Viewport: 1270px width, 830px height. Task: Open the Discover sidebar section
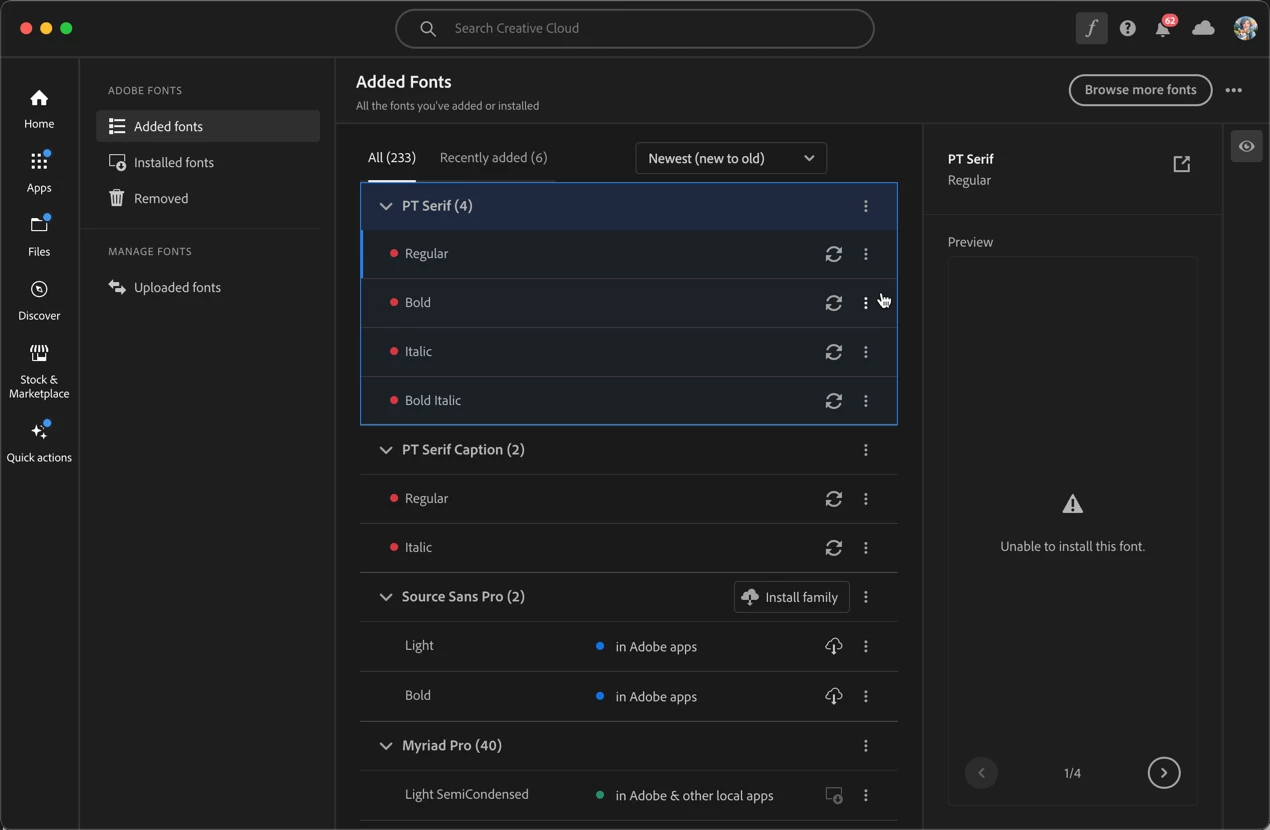pyautogui.click(x=39, y=300)
